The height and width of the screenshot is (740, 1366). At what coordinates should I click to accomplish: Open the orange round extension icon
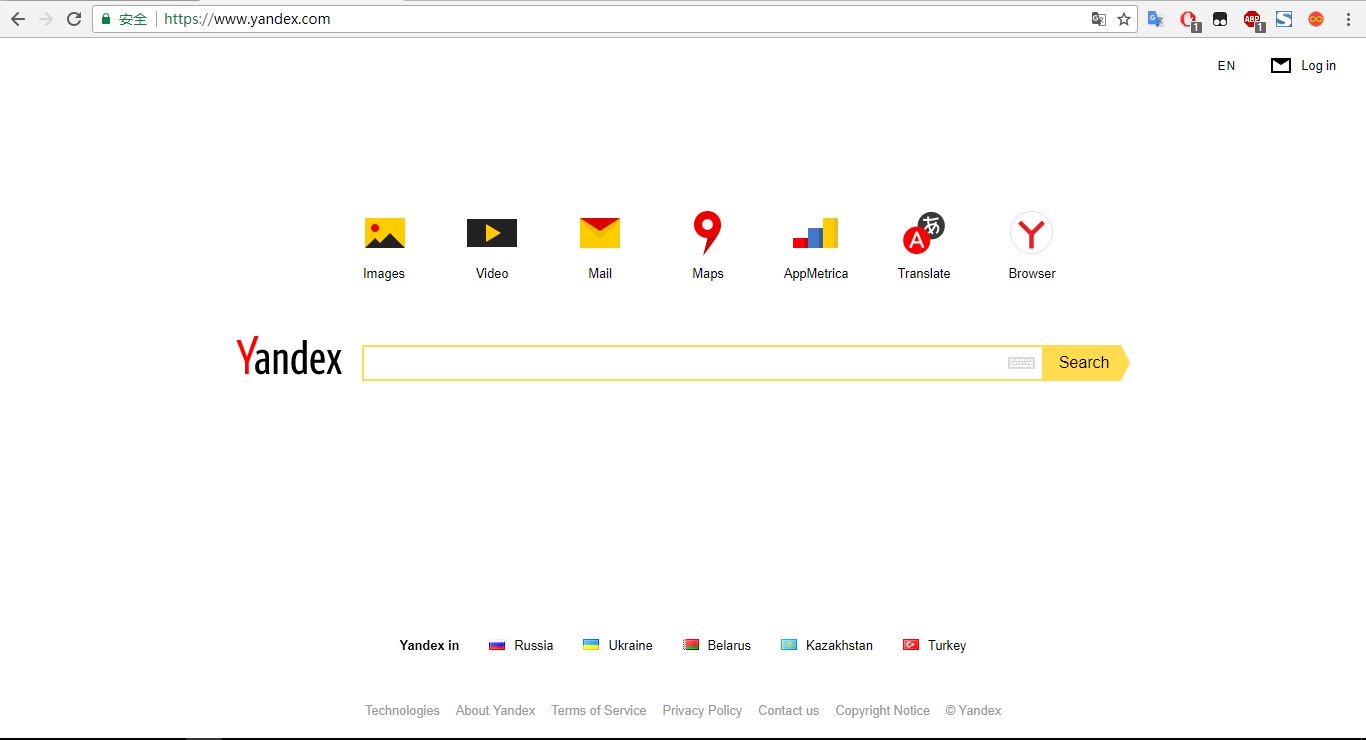pyautogui.click(x=1316, y=19)
